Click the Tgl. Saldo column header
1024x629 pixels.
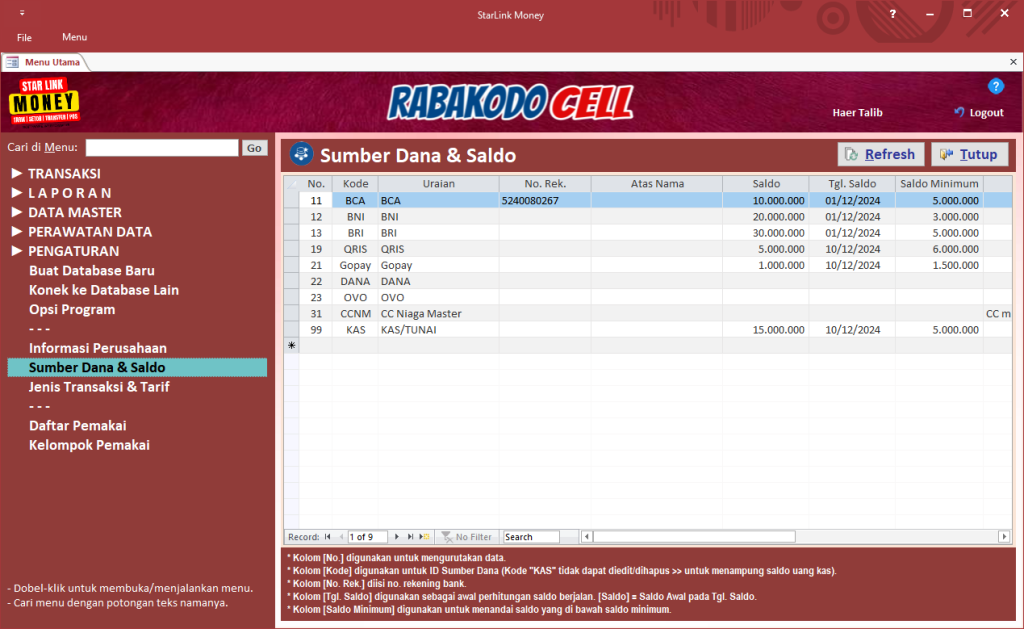click(852, 184)
